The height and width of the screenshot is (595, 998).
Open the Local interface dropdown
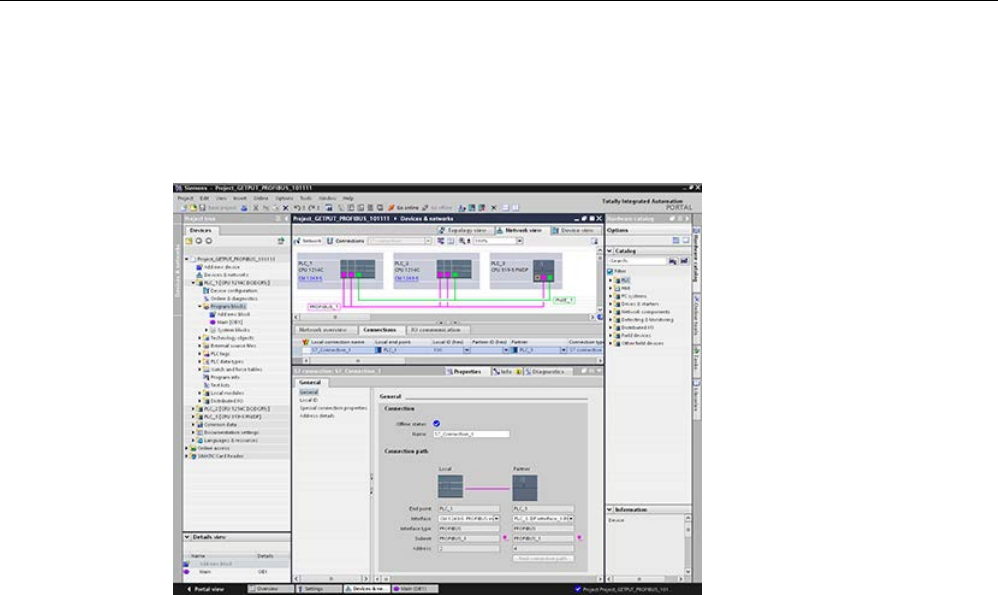coord(496,519)
